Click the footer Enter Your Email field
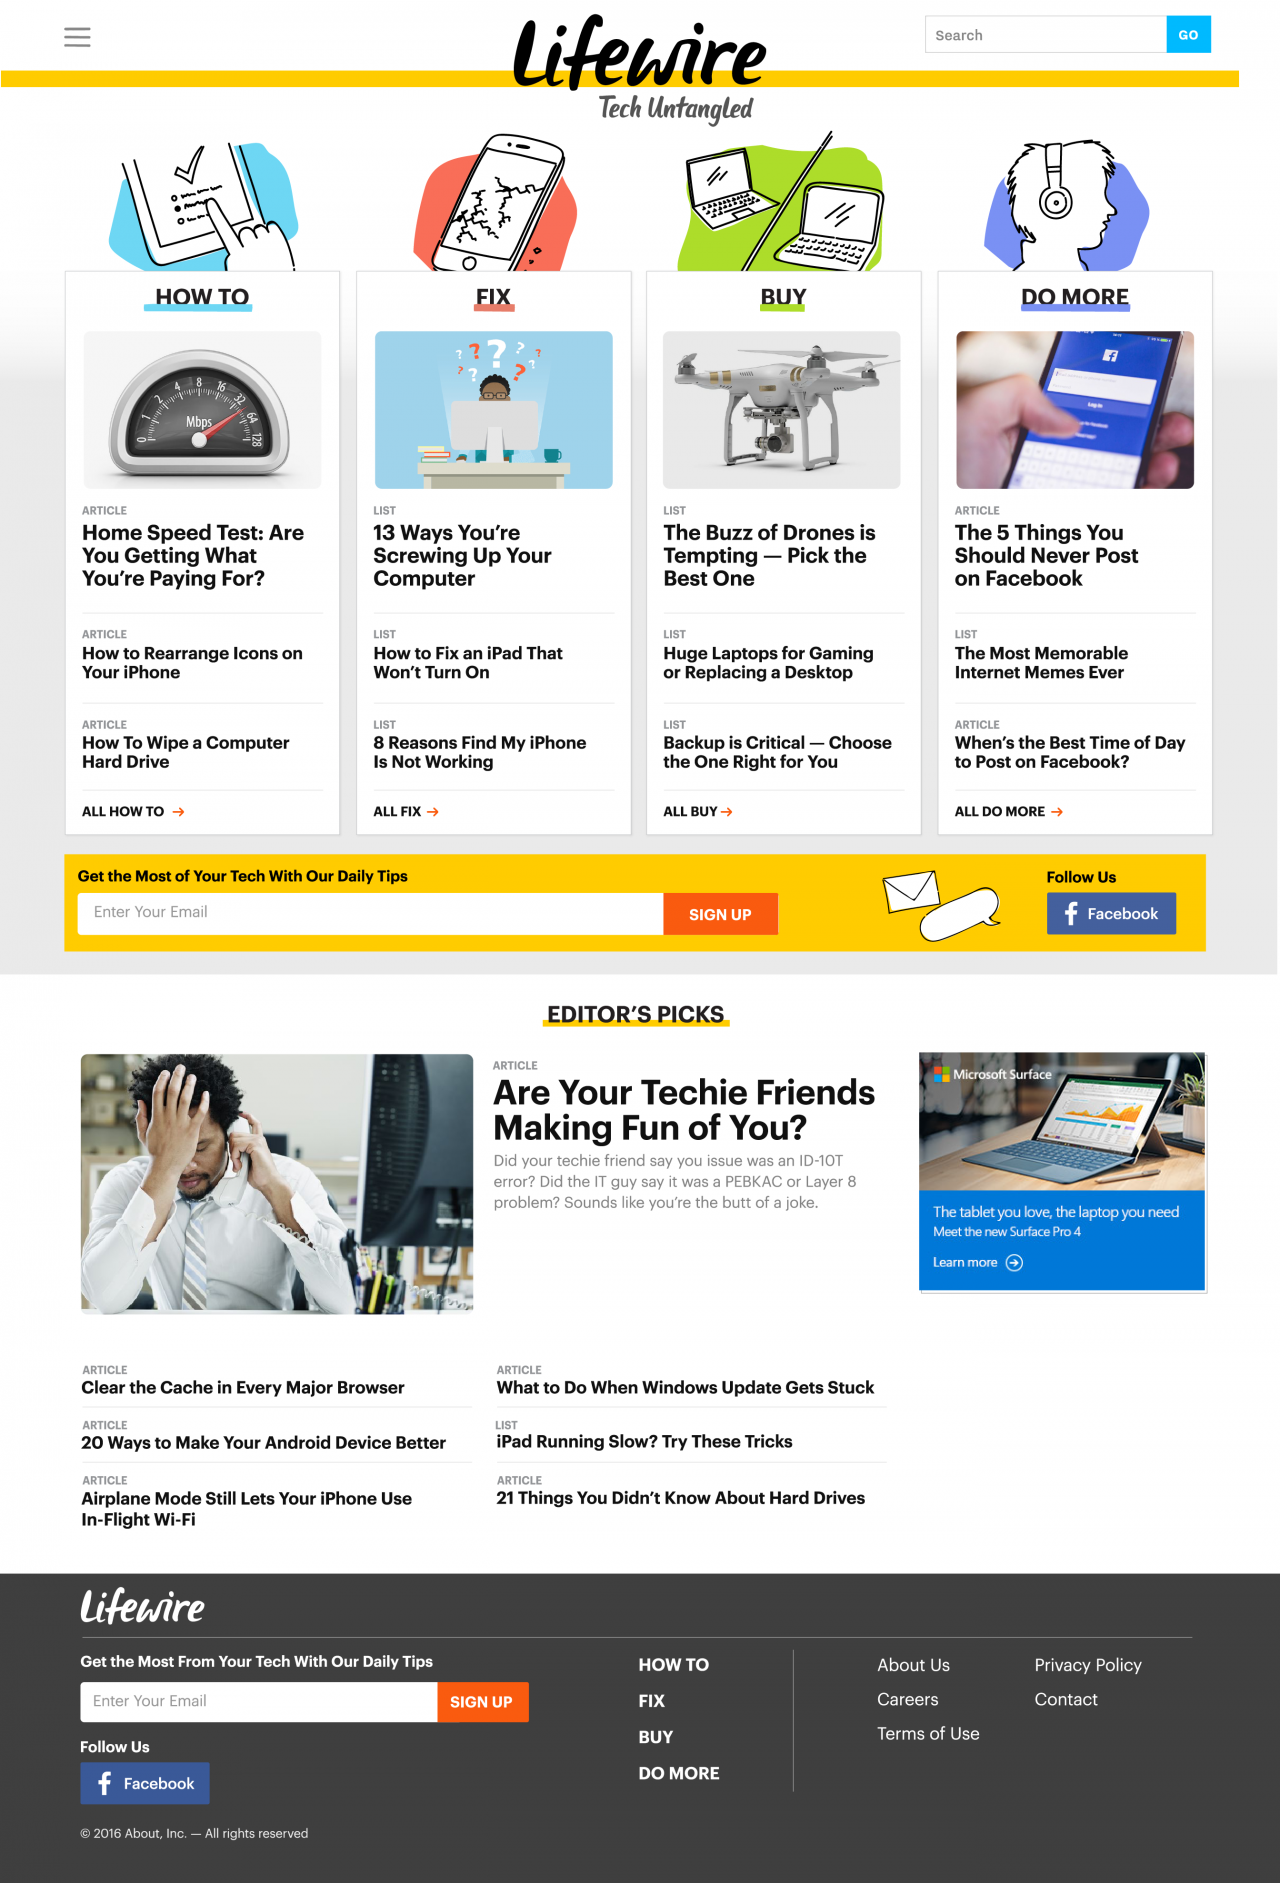Viewport: 1280px width, 1883px height. (x=259, y=1701)
